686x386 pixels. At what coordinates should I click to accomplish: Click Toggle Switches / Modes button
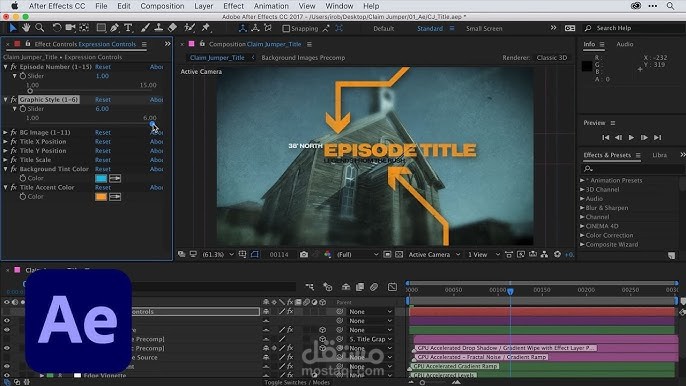[297, 382]
